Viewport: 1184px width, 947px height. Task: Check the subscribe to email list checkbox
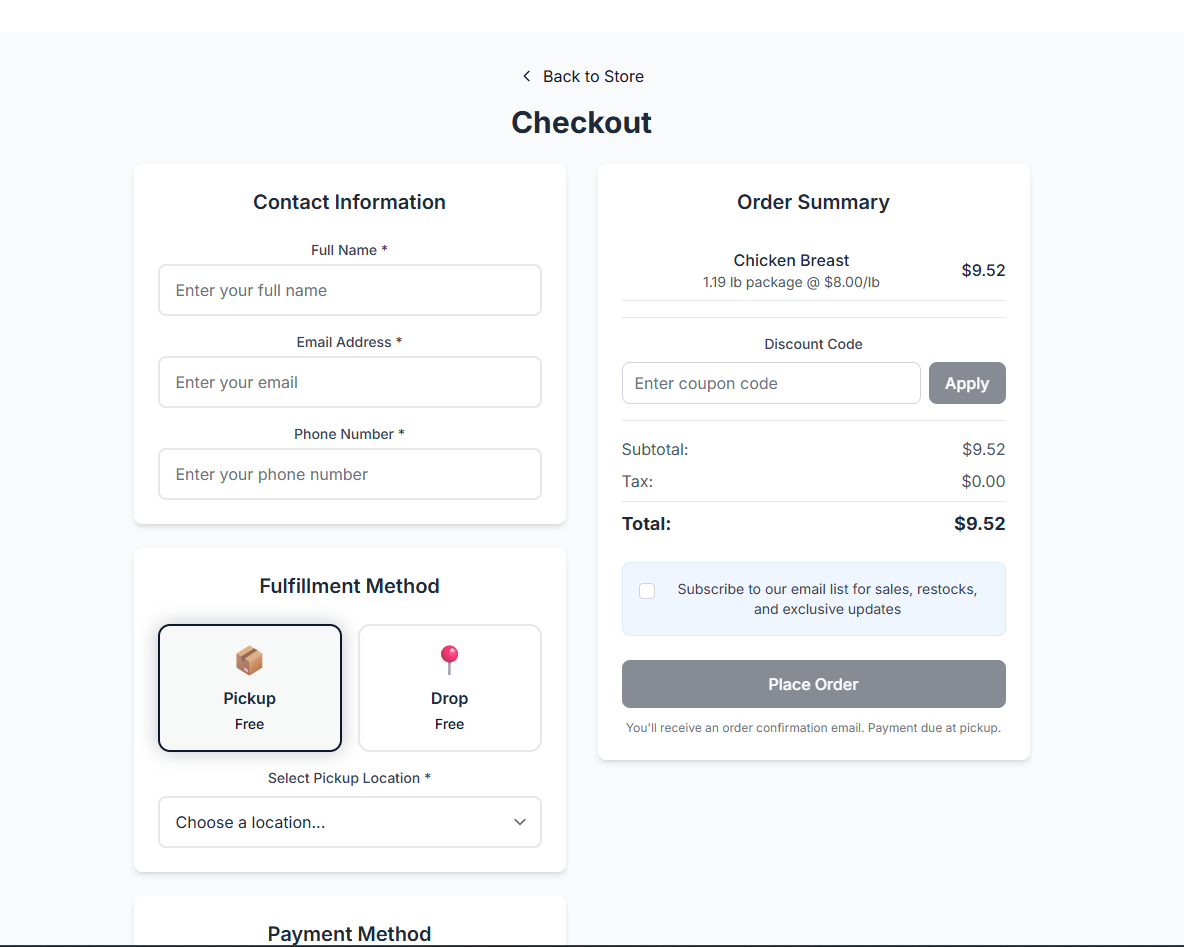646,590
